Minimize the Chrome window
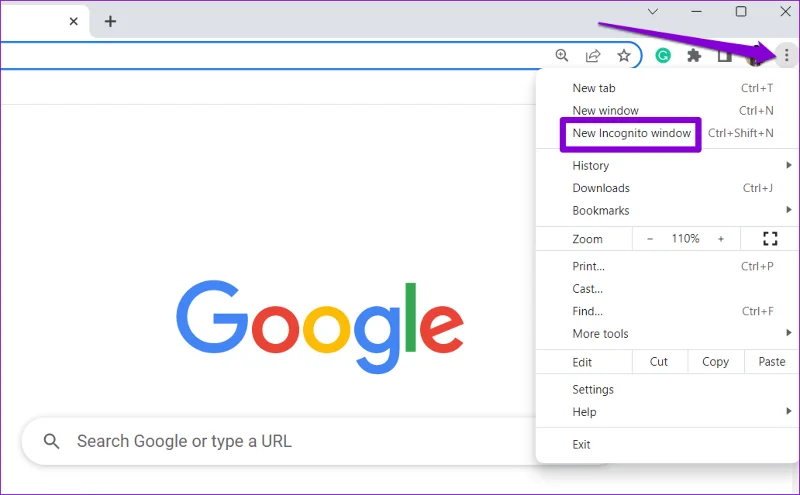 coord(696,11)
